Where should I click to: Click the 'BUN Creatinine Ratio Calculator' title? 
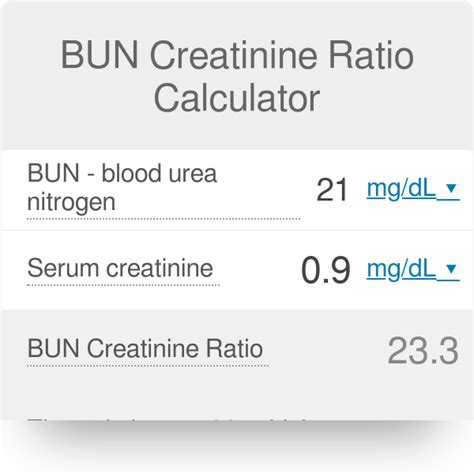click(237, 76)
